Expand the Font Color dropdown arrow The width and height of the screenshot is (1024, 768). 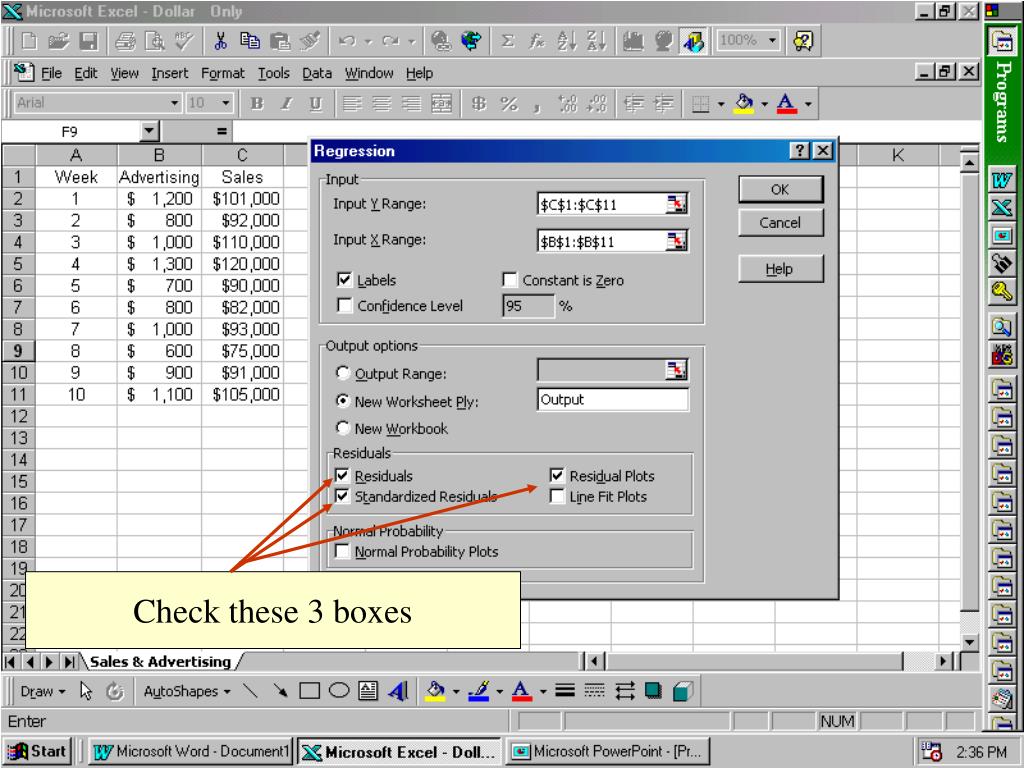[808, 103]
